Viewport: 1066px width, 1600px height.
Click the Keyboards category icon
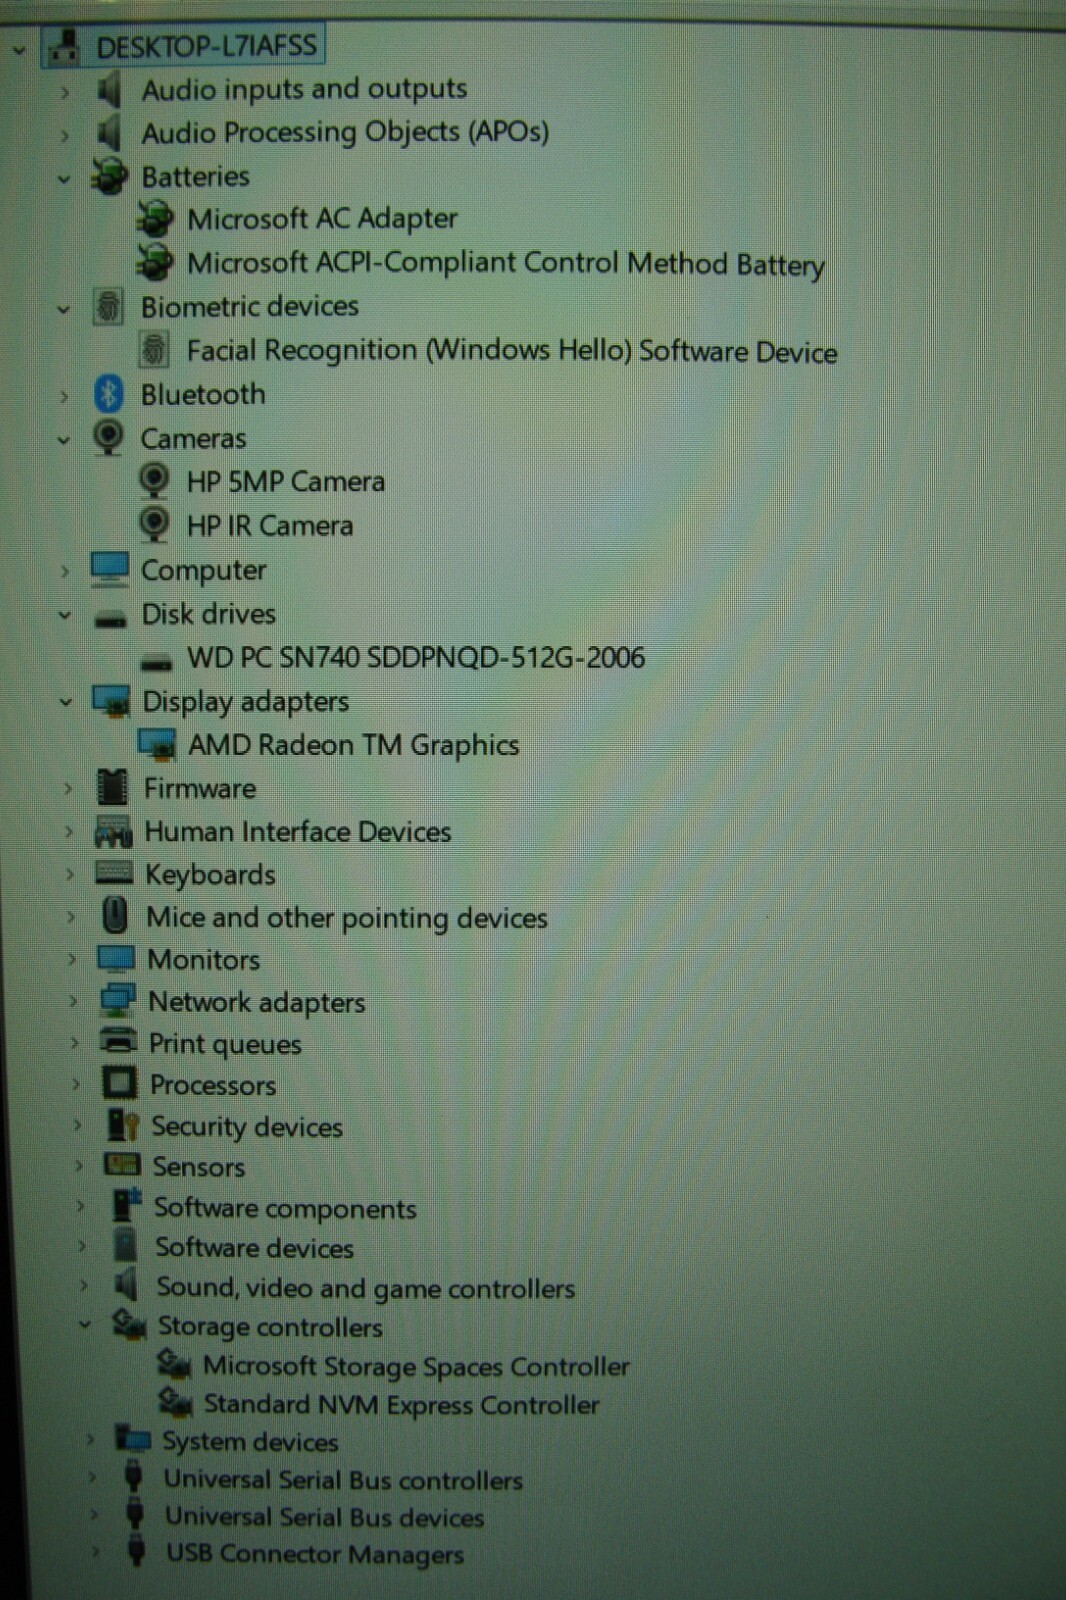(x=114, y=873)
